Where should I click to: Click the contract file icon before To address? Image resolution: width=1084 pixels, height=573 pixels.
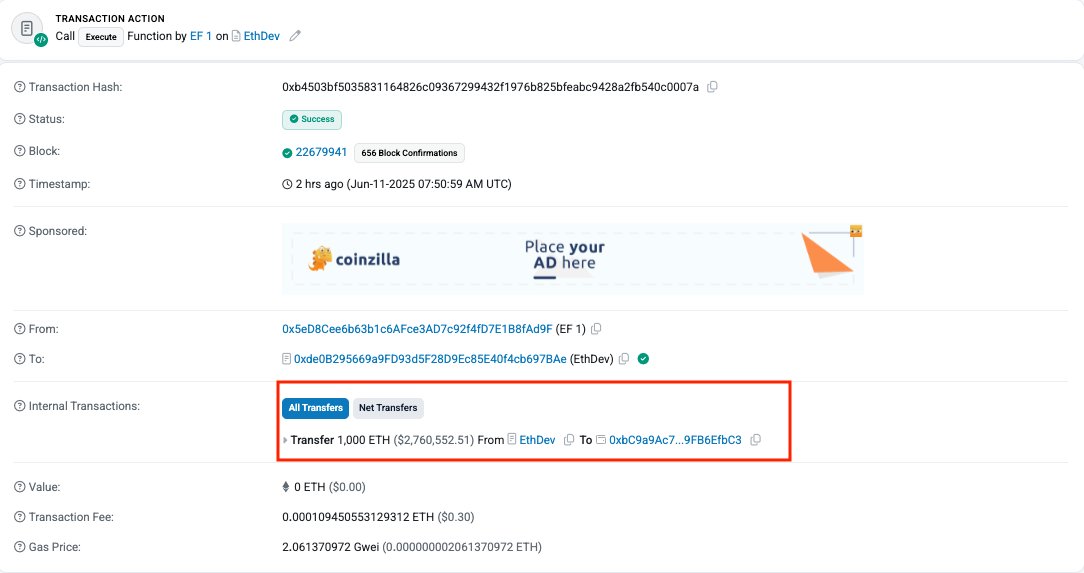(x=286, y=359)
